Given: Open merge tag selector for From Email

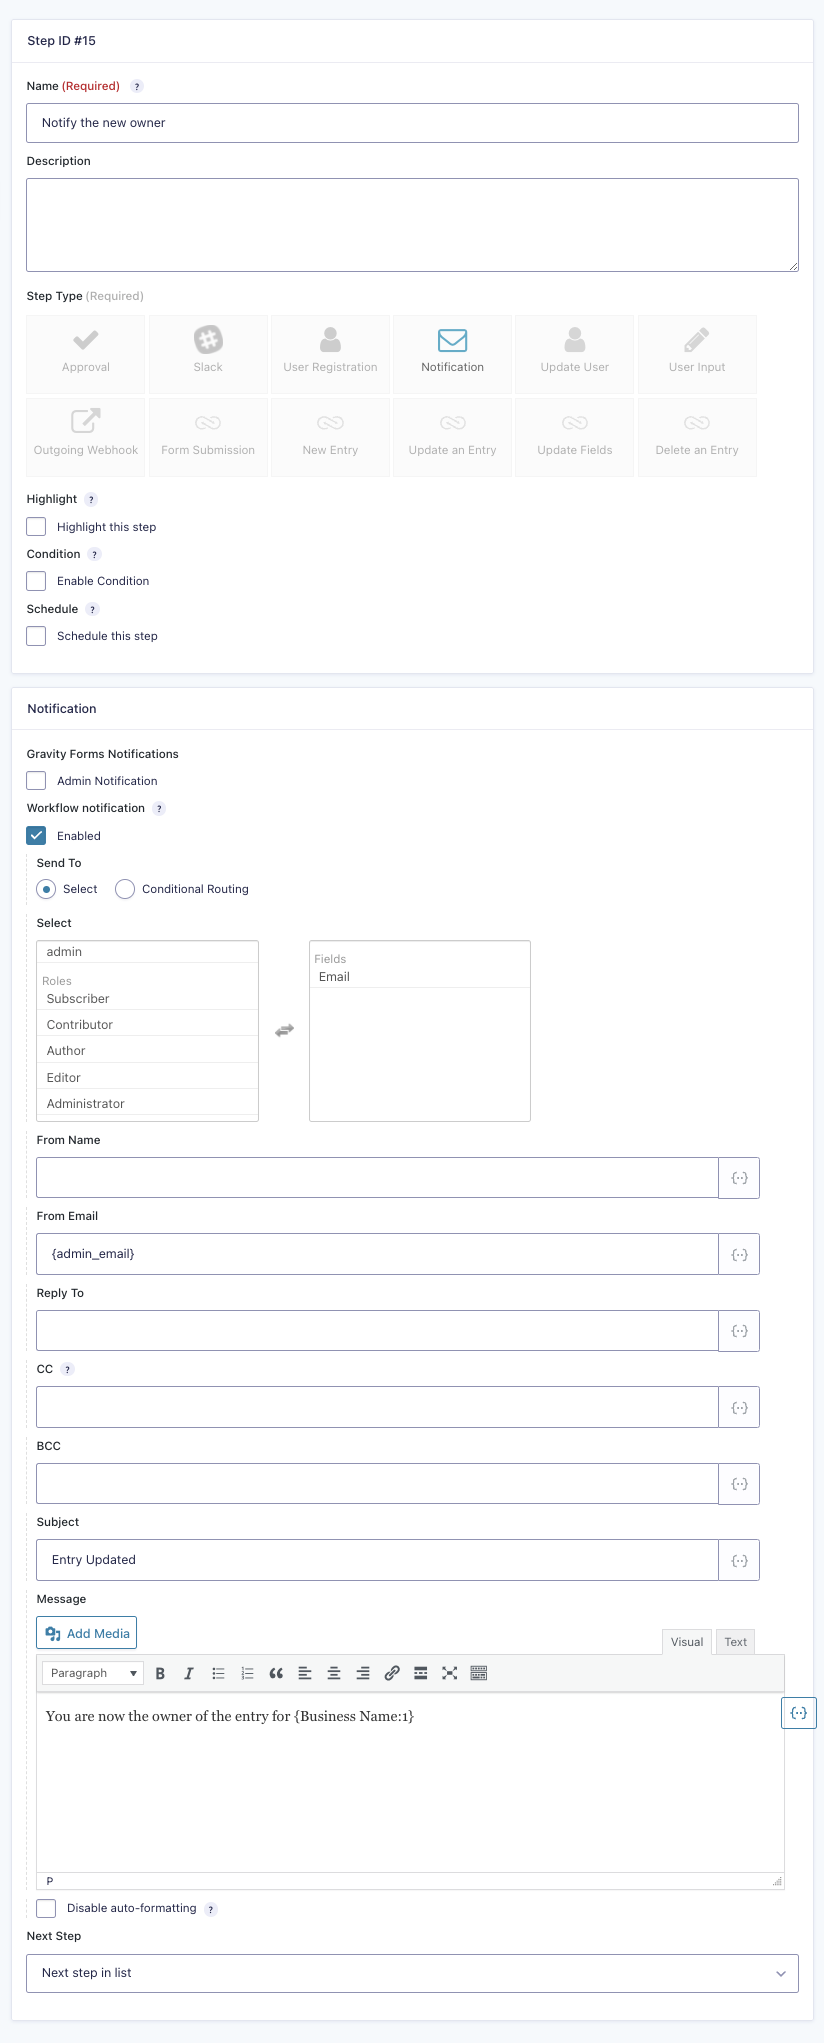Looking at the screenshot, I should (x=739, y=1254).
